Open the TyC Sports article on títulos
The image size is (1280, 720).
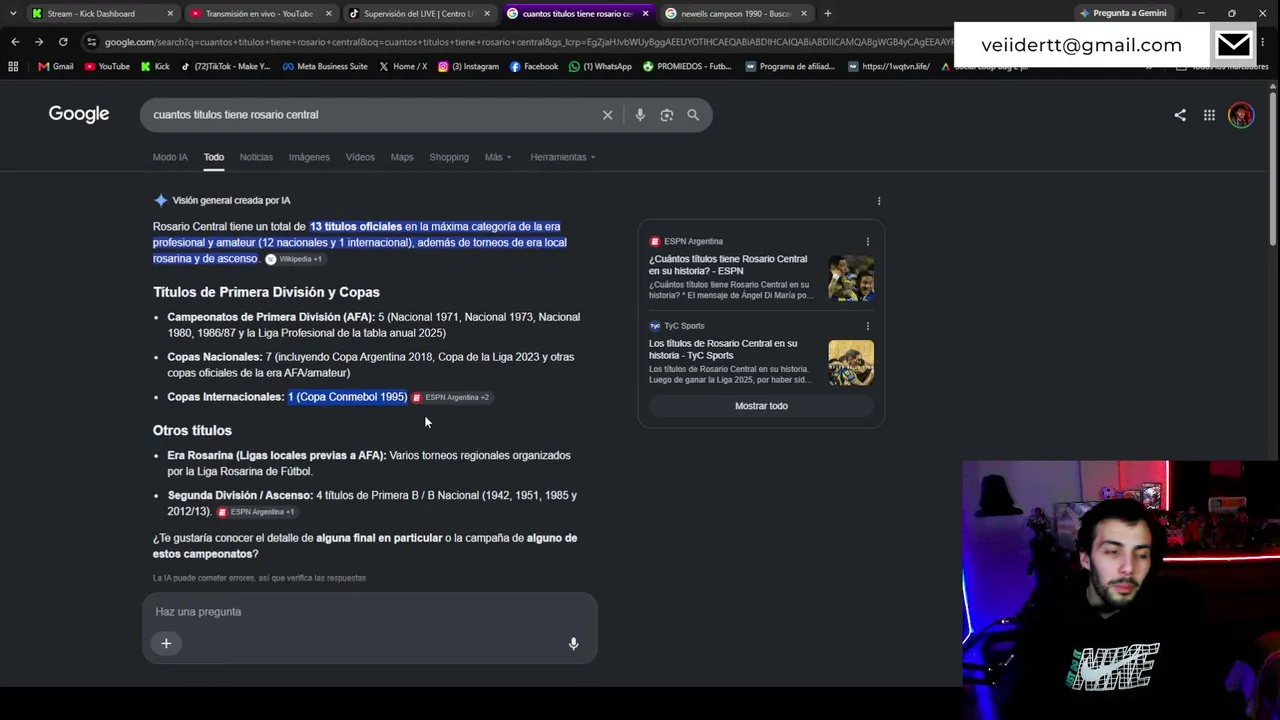tap(723, 349)
